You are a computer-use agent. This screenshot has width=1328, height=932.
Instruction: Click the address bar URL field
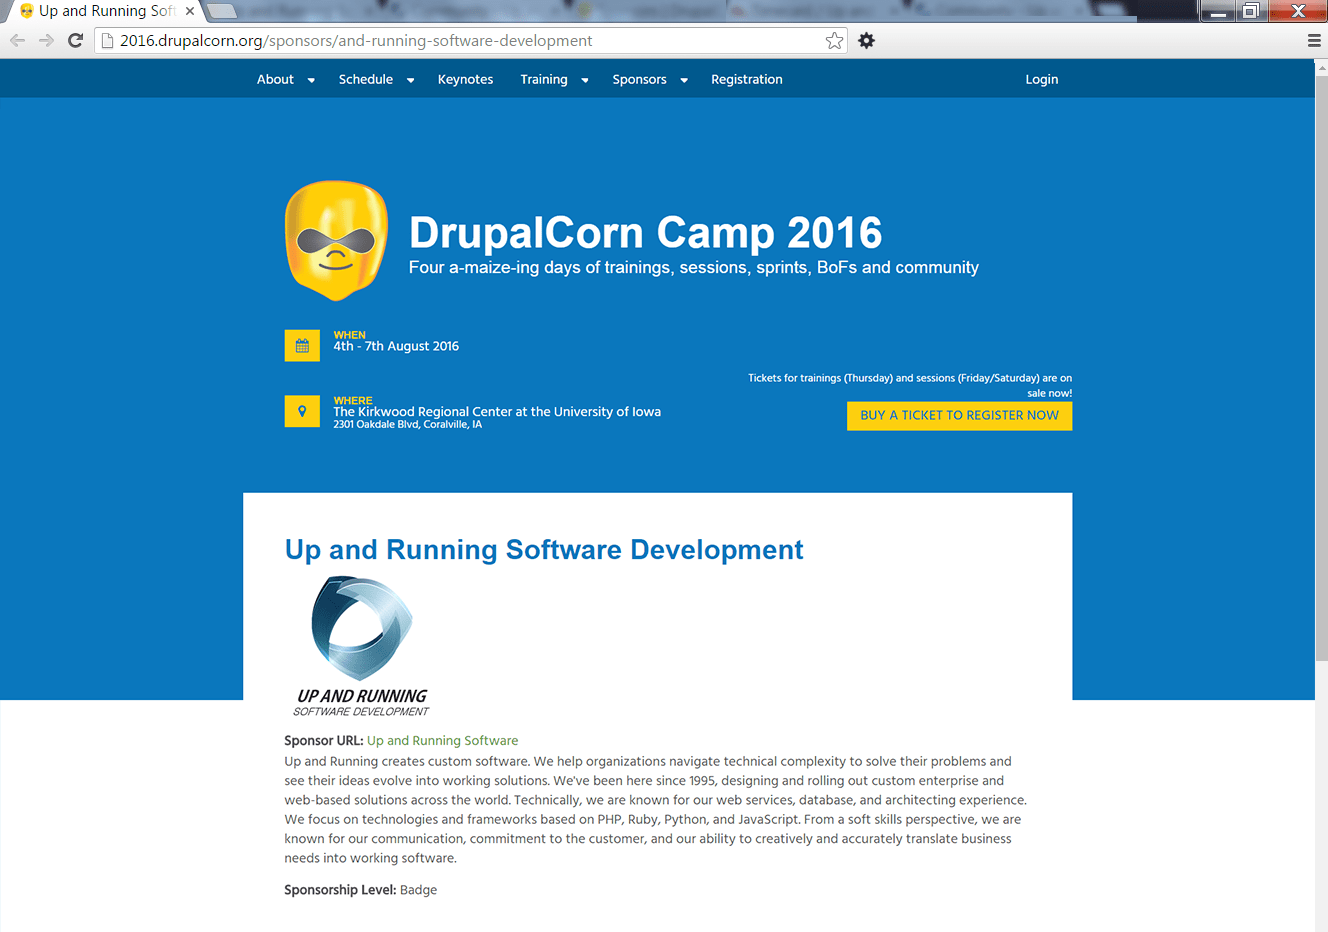tap(470, 41)
